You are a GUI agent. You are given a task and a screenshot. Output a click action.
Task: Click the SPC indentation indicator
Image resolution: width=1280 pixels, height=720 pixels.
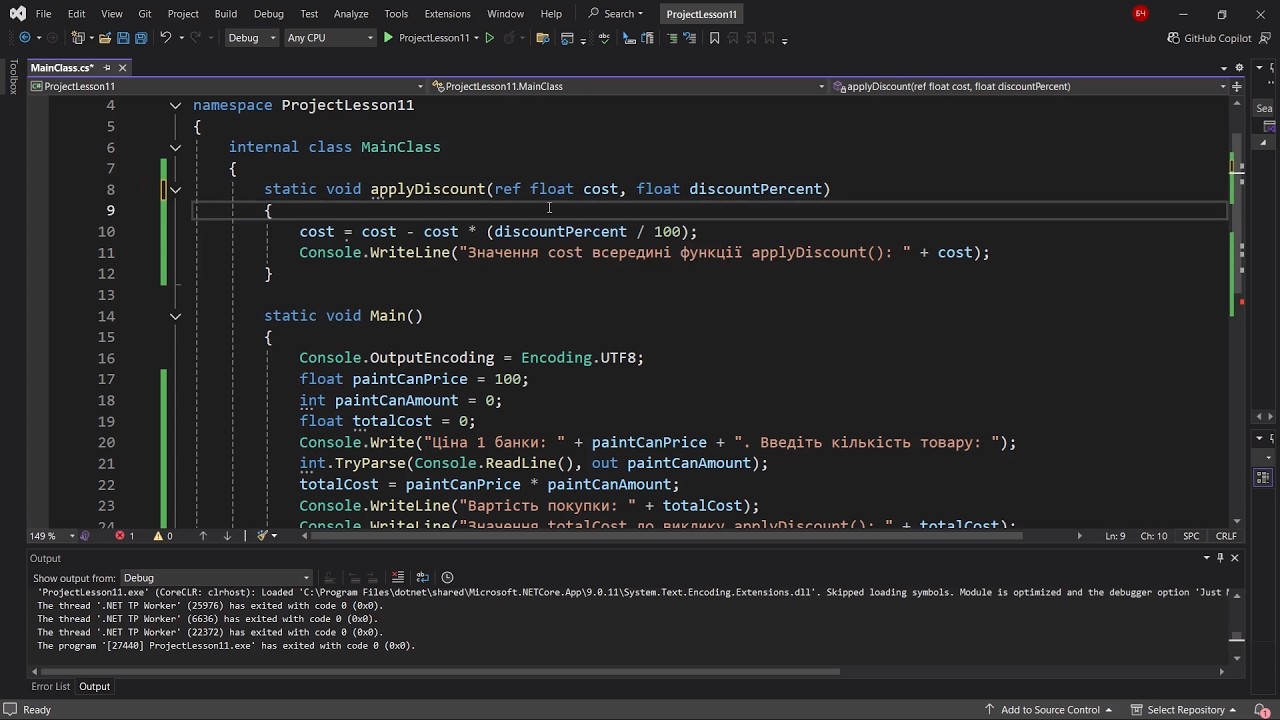(x=1191, y=536)
